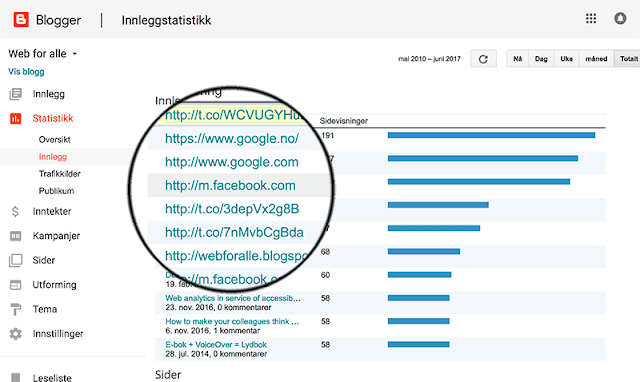Open Publikum in the sidebar
The height and width of the screenshot is (382, 640).
pos(56,191)
